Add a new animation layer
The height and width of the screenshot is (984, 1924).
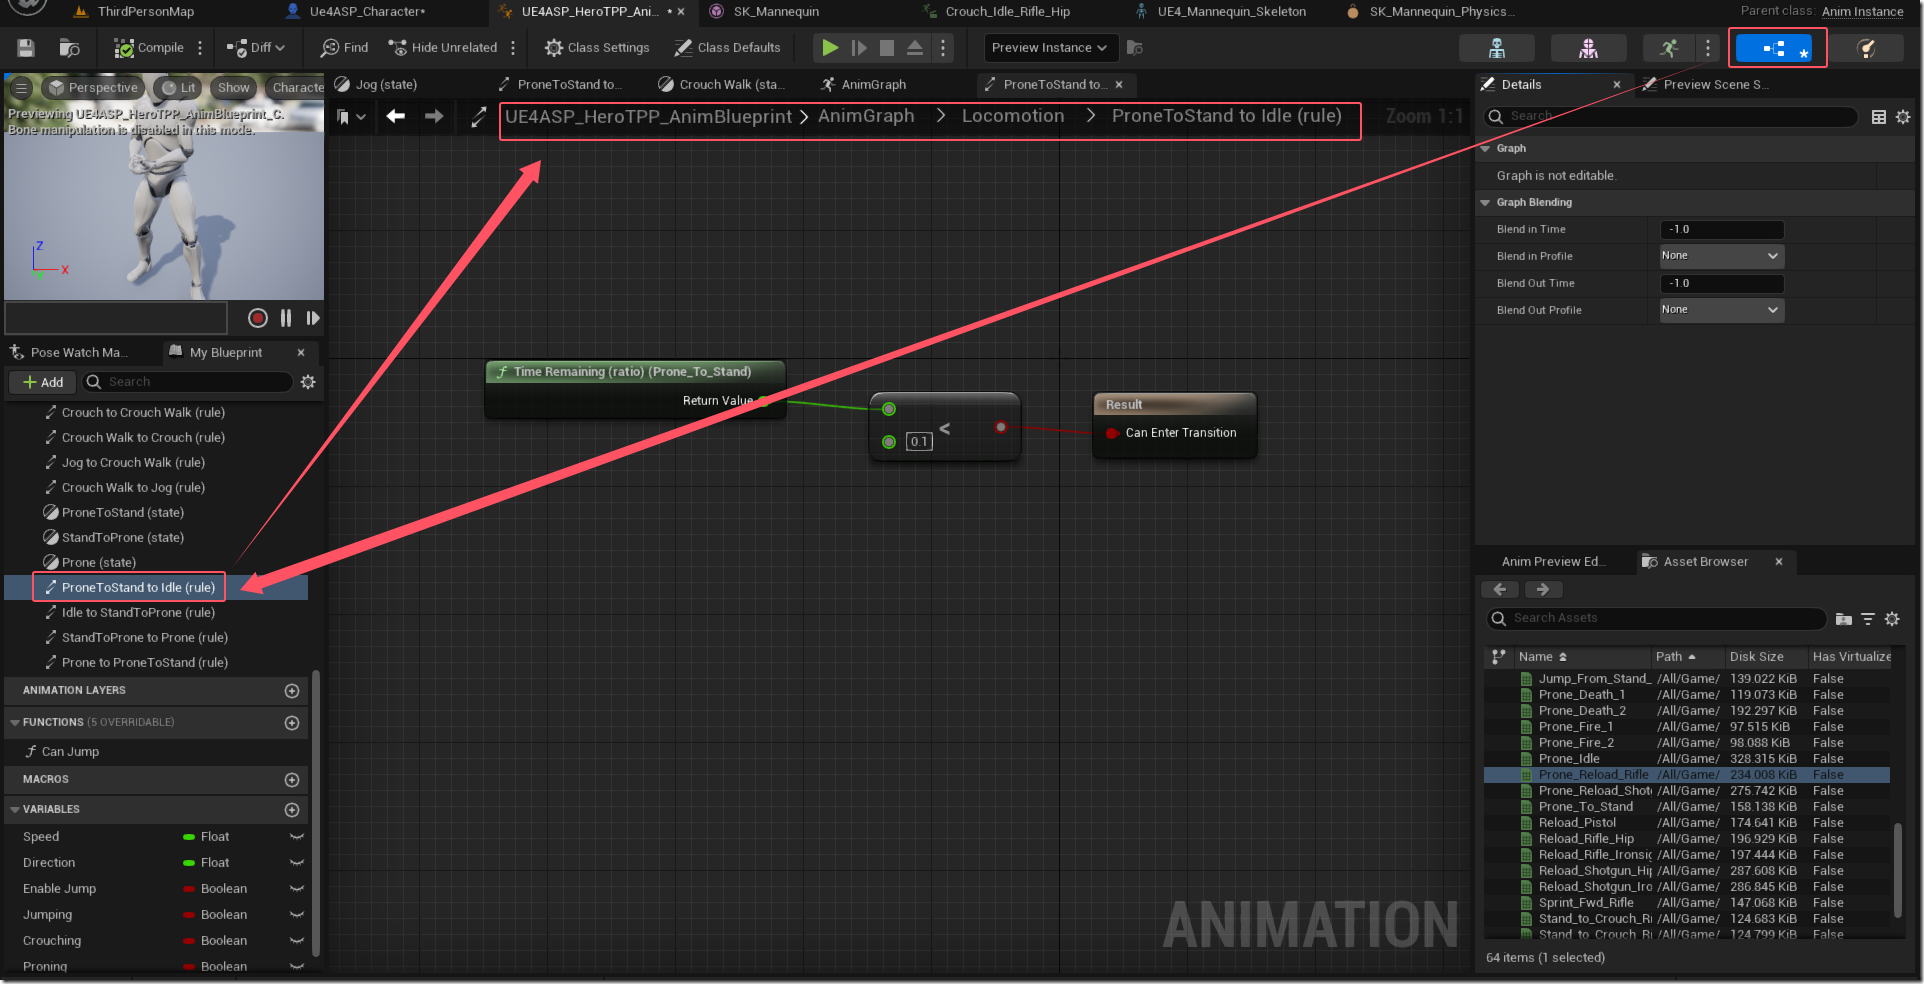click(x=292, y=691)
